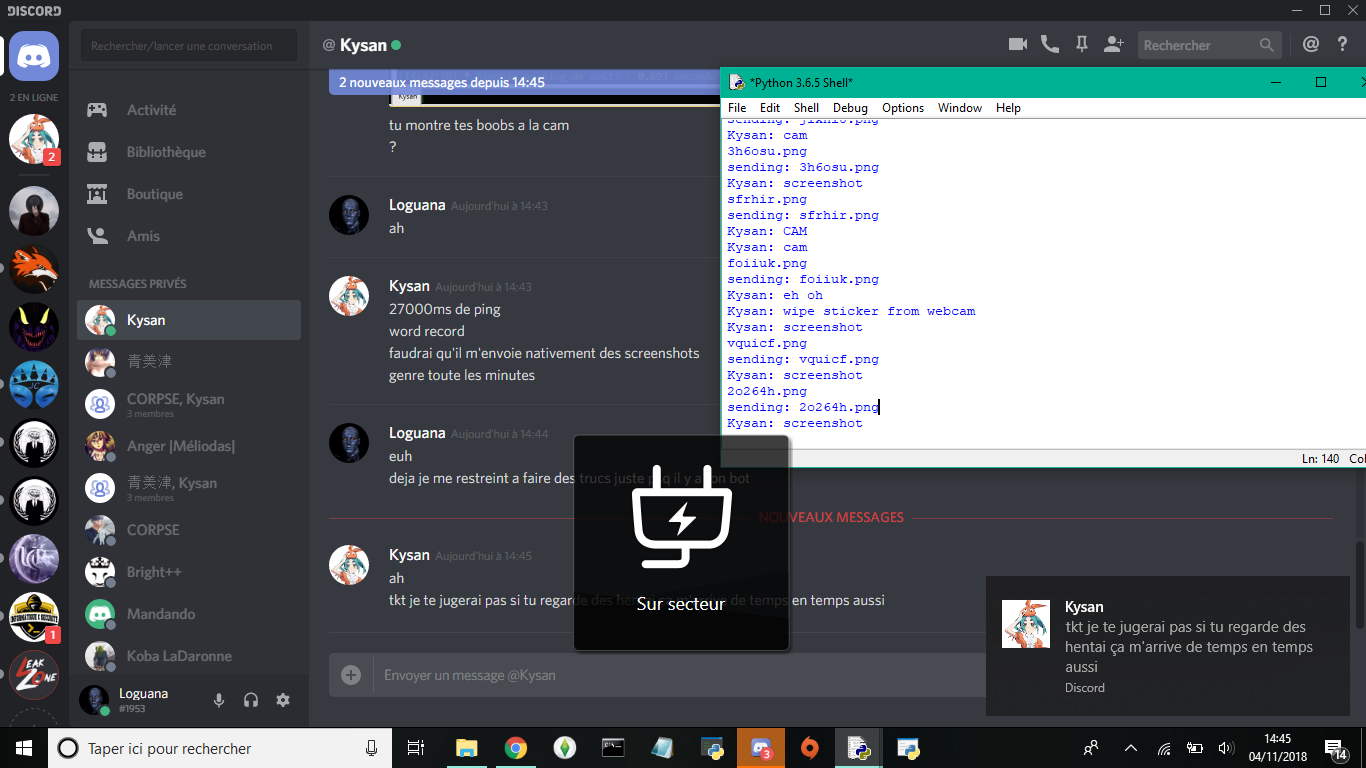This screenshot has width=1366, height=768.
Task: Add friends to the private conversation
Action: pos(1114,44)
